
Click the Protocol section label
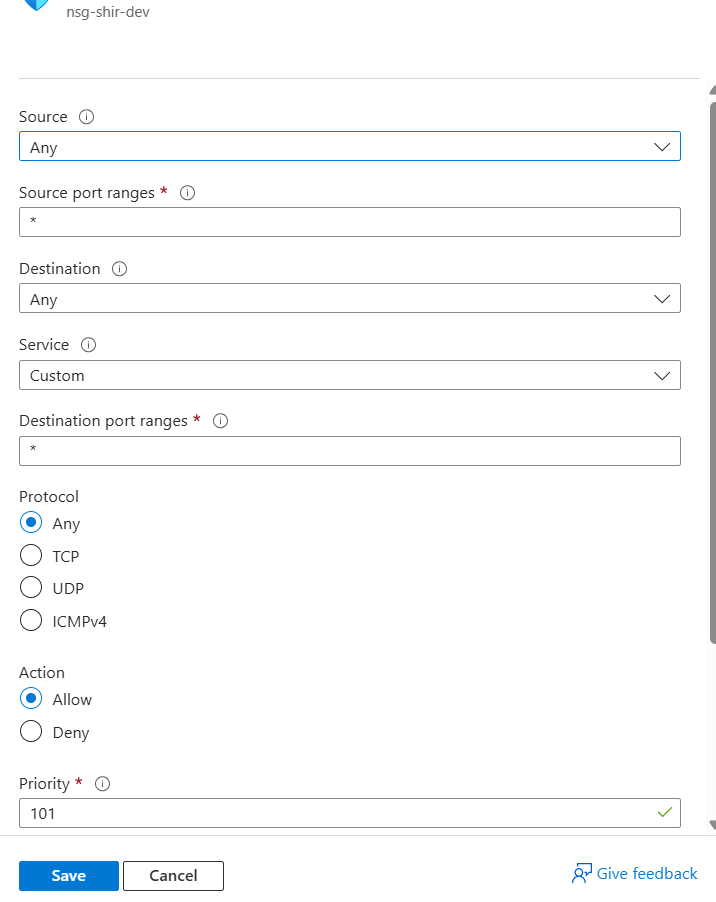click(49, 496)
